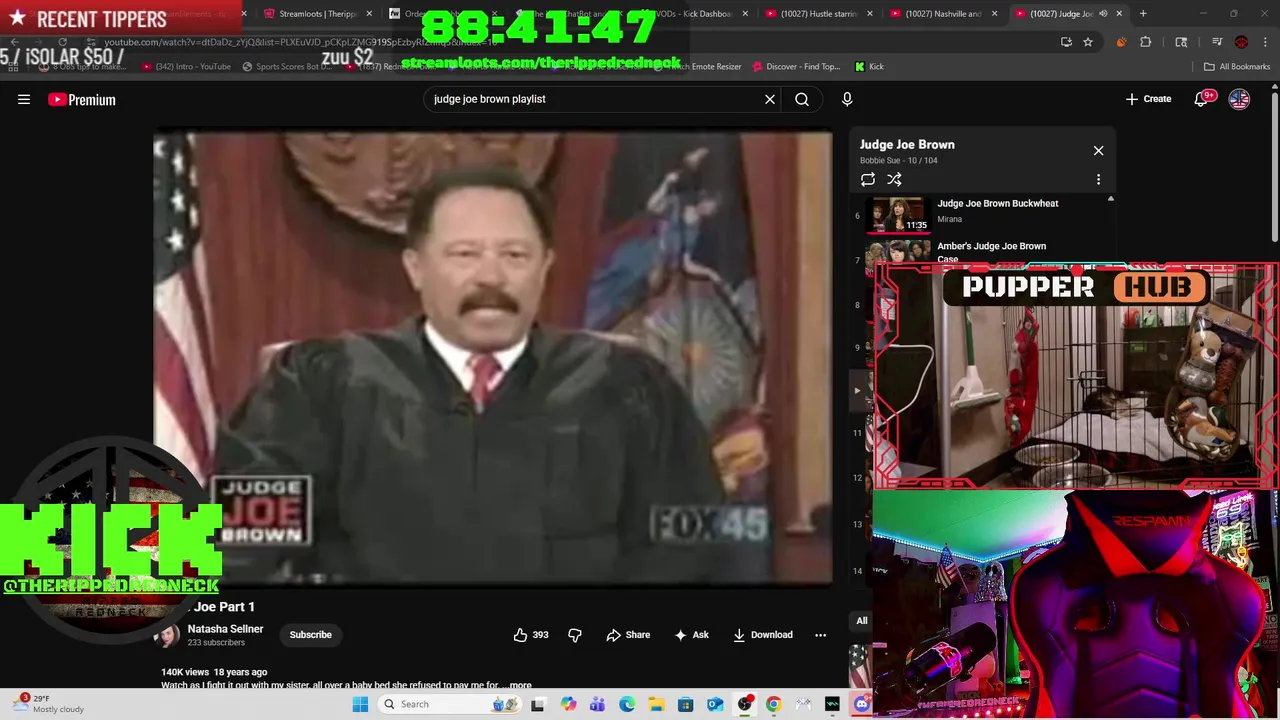Open Kick bookmark
The height and width of the screenshot is (720, 1280).
[x=869, y=66]
